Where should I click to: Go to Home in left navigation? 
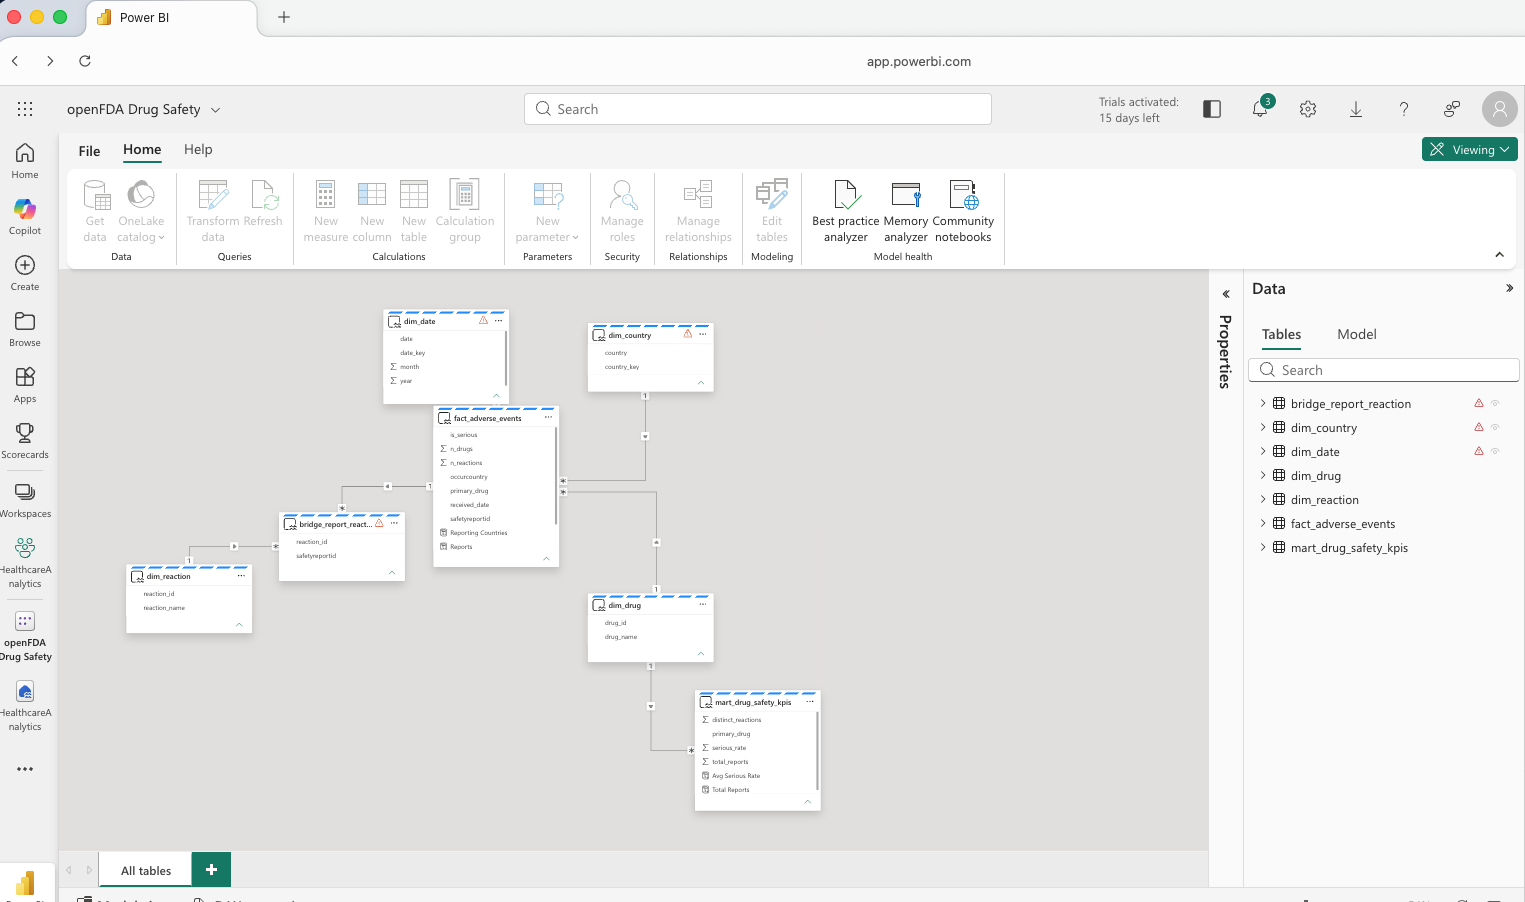click(25, 160)
